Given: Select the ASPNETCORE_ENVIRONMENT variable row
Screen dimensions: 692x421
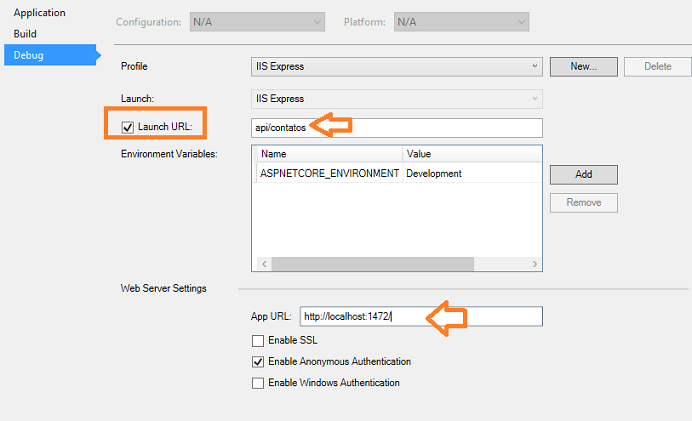Looking at the screenshot, I should coord(399,173).
